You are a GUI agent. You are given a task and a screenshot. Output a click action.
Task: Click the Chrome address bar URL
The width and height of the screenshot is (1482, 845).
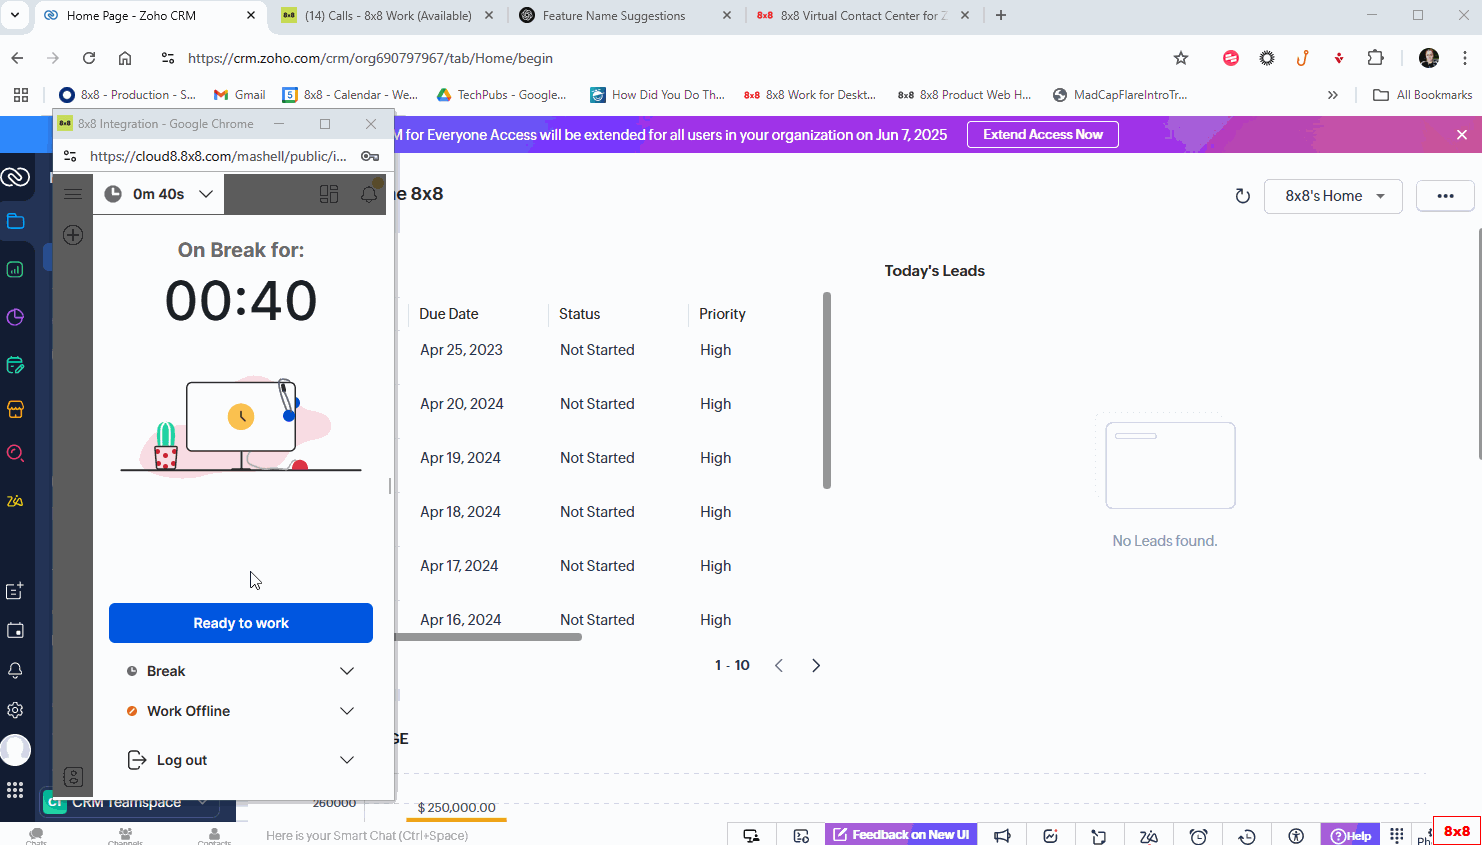coord(370,58)
